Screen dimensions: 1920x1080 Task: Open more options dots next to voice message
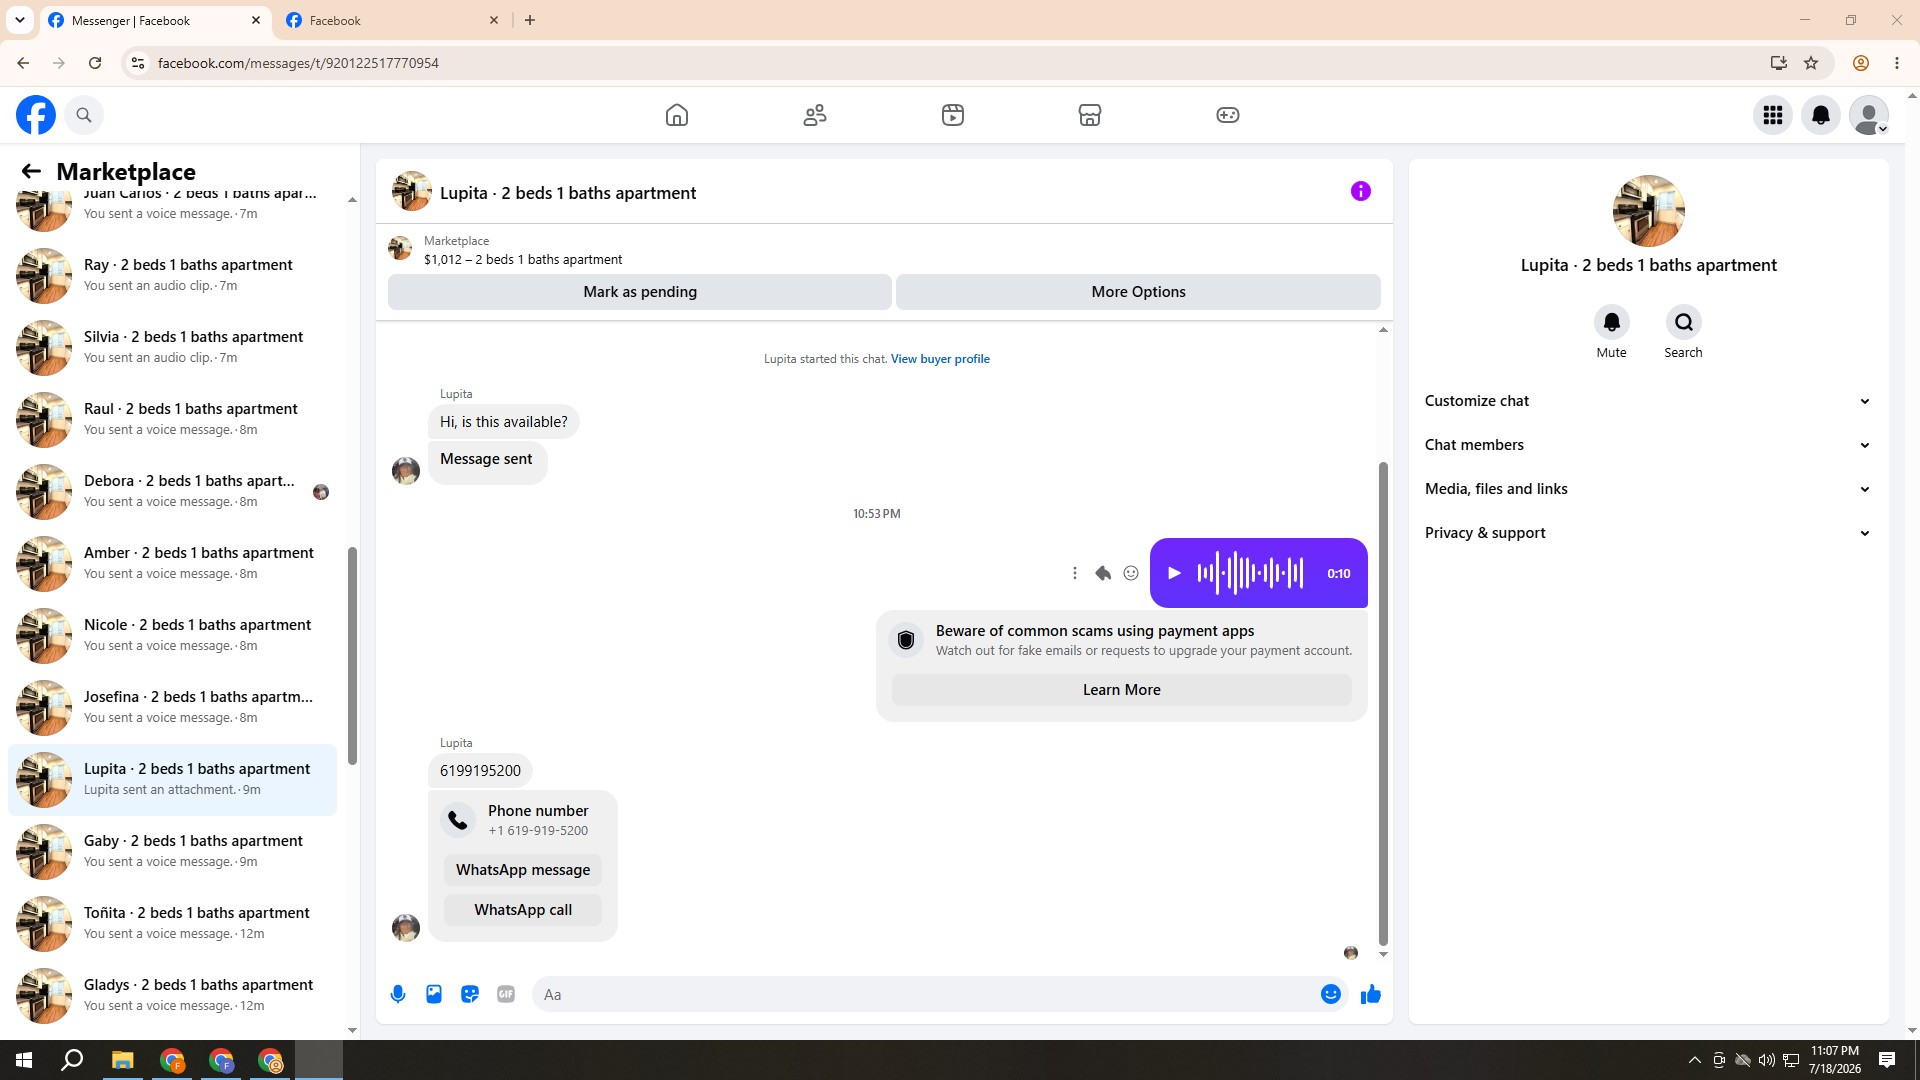pos(1075,573)
